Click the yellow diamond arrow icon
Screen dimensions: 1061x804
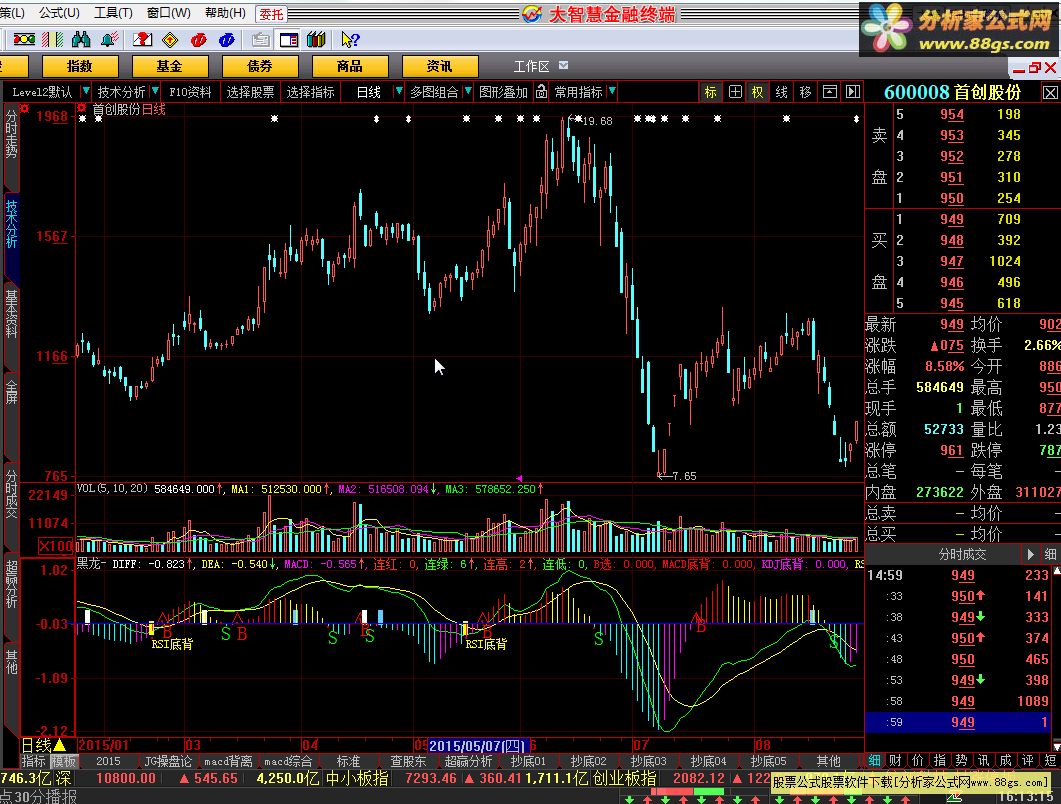(170, 40)
